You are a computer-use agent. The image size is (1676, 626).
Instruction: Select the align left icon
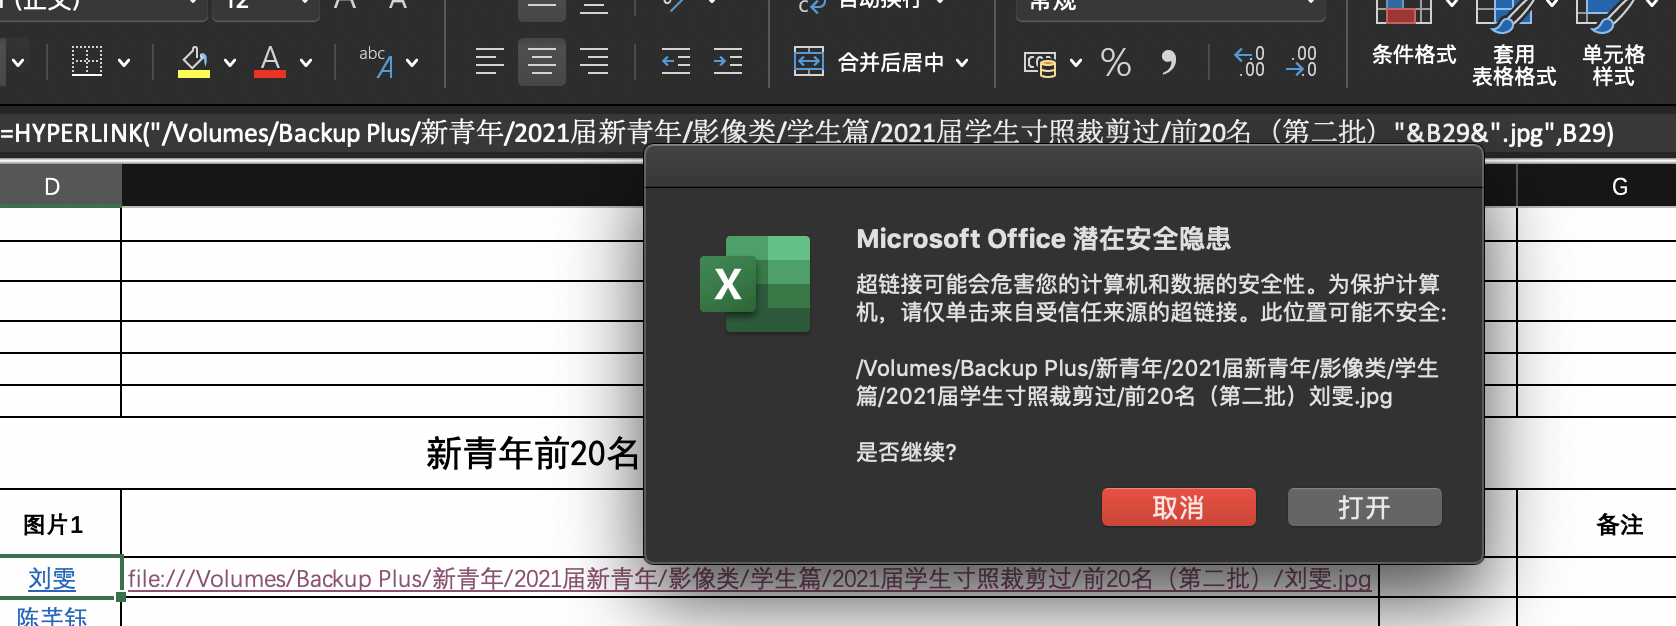point(489,62)
